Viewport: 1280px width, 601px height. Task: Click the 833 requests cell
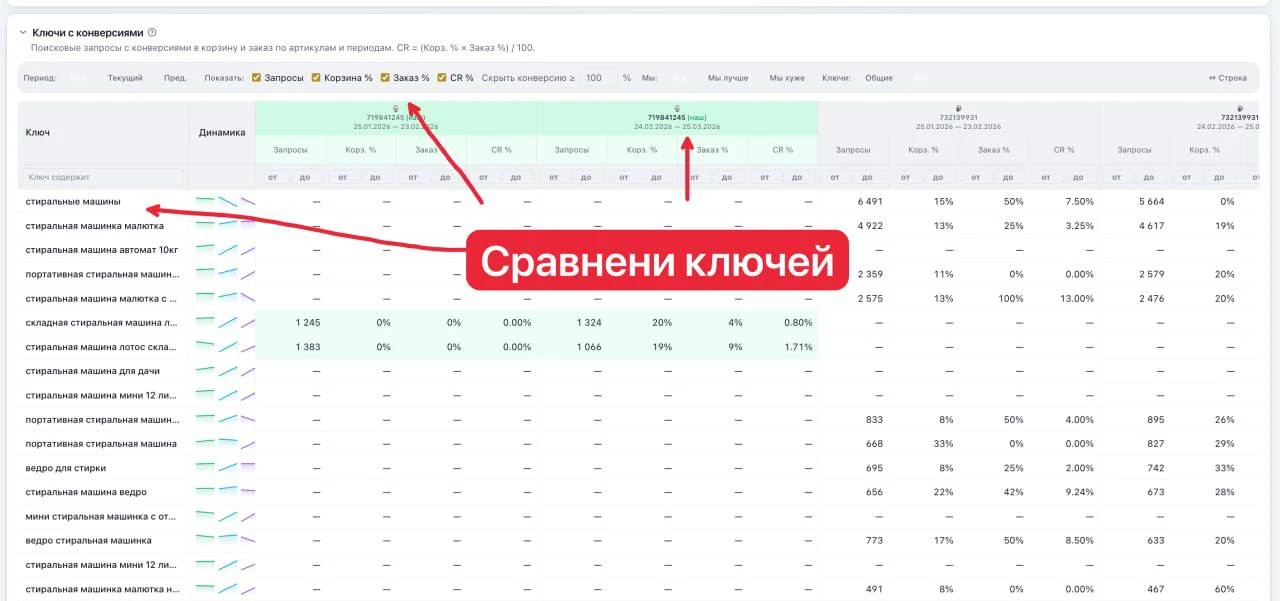coord(874,419)
